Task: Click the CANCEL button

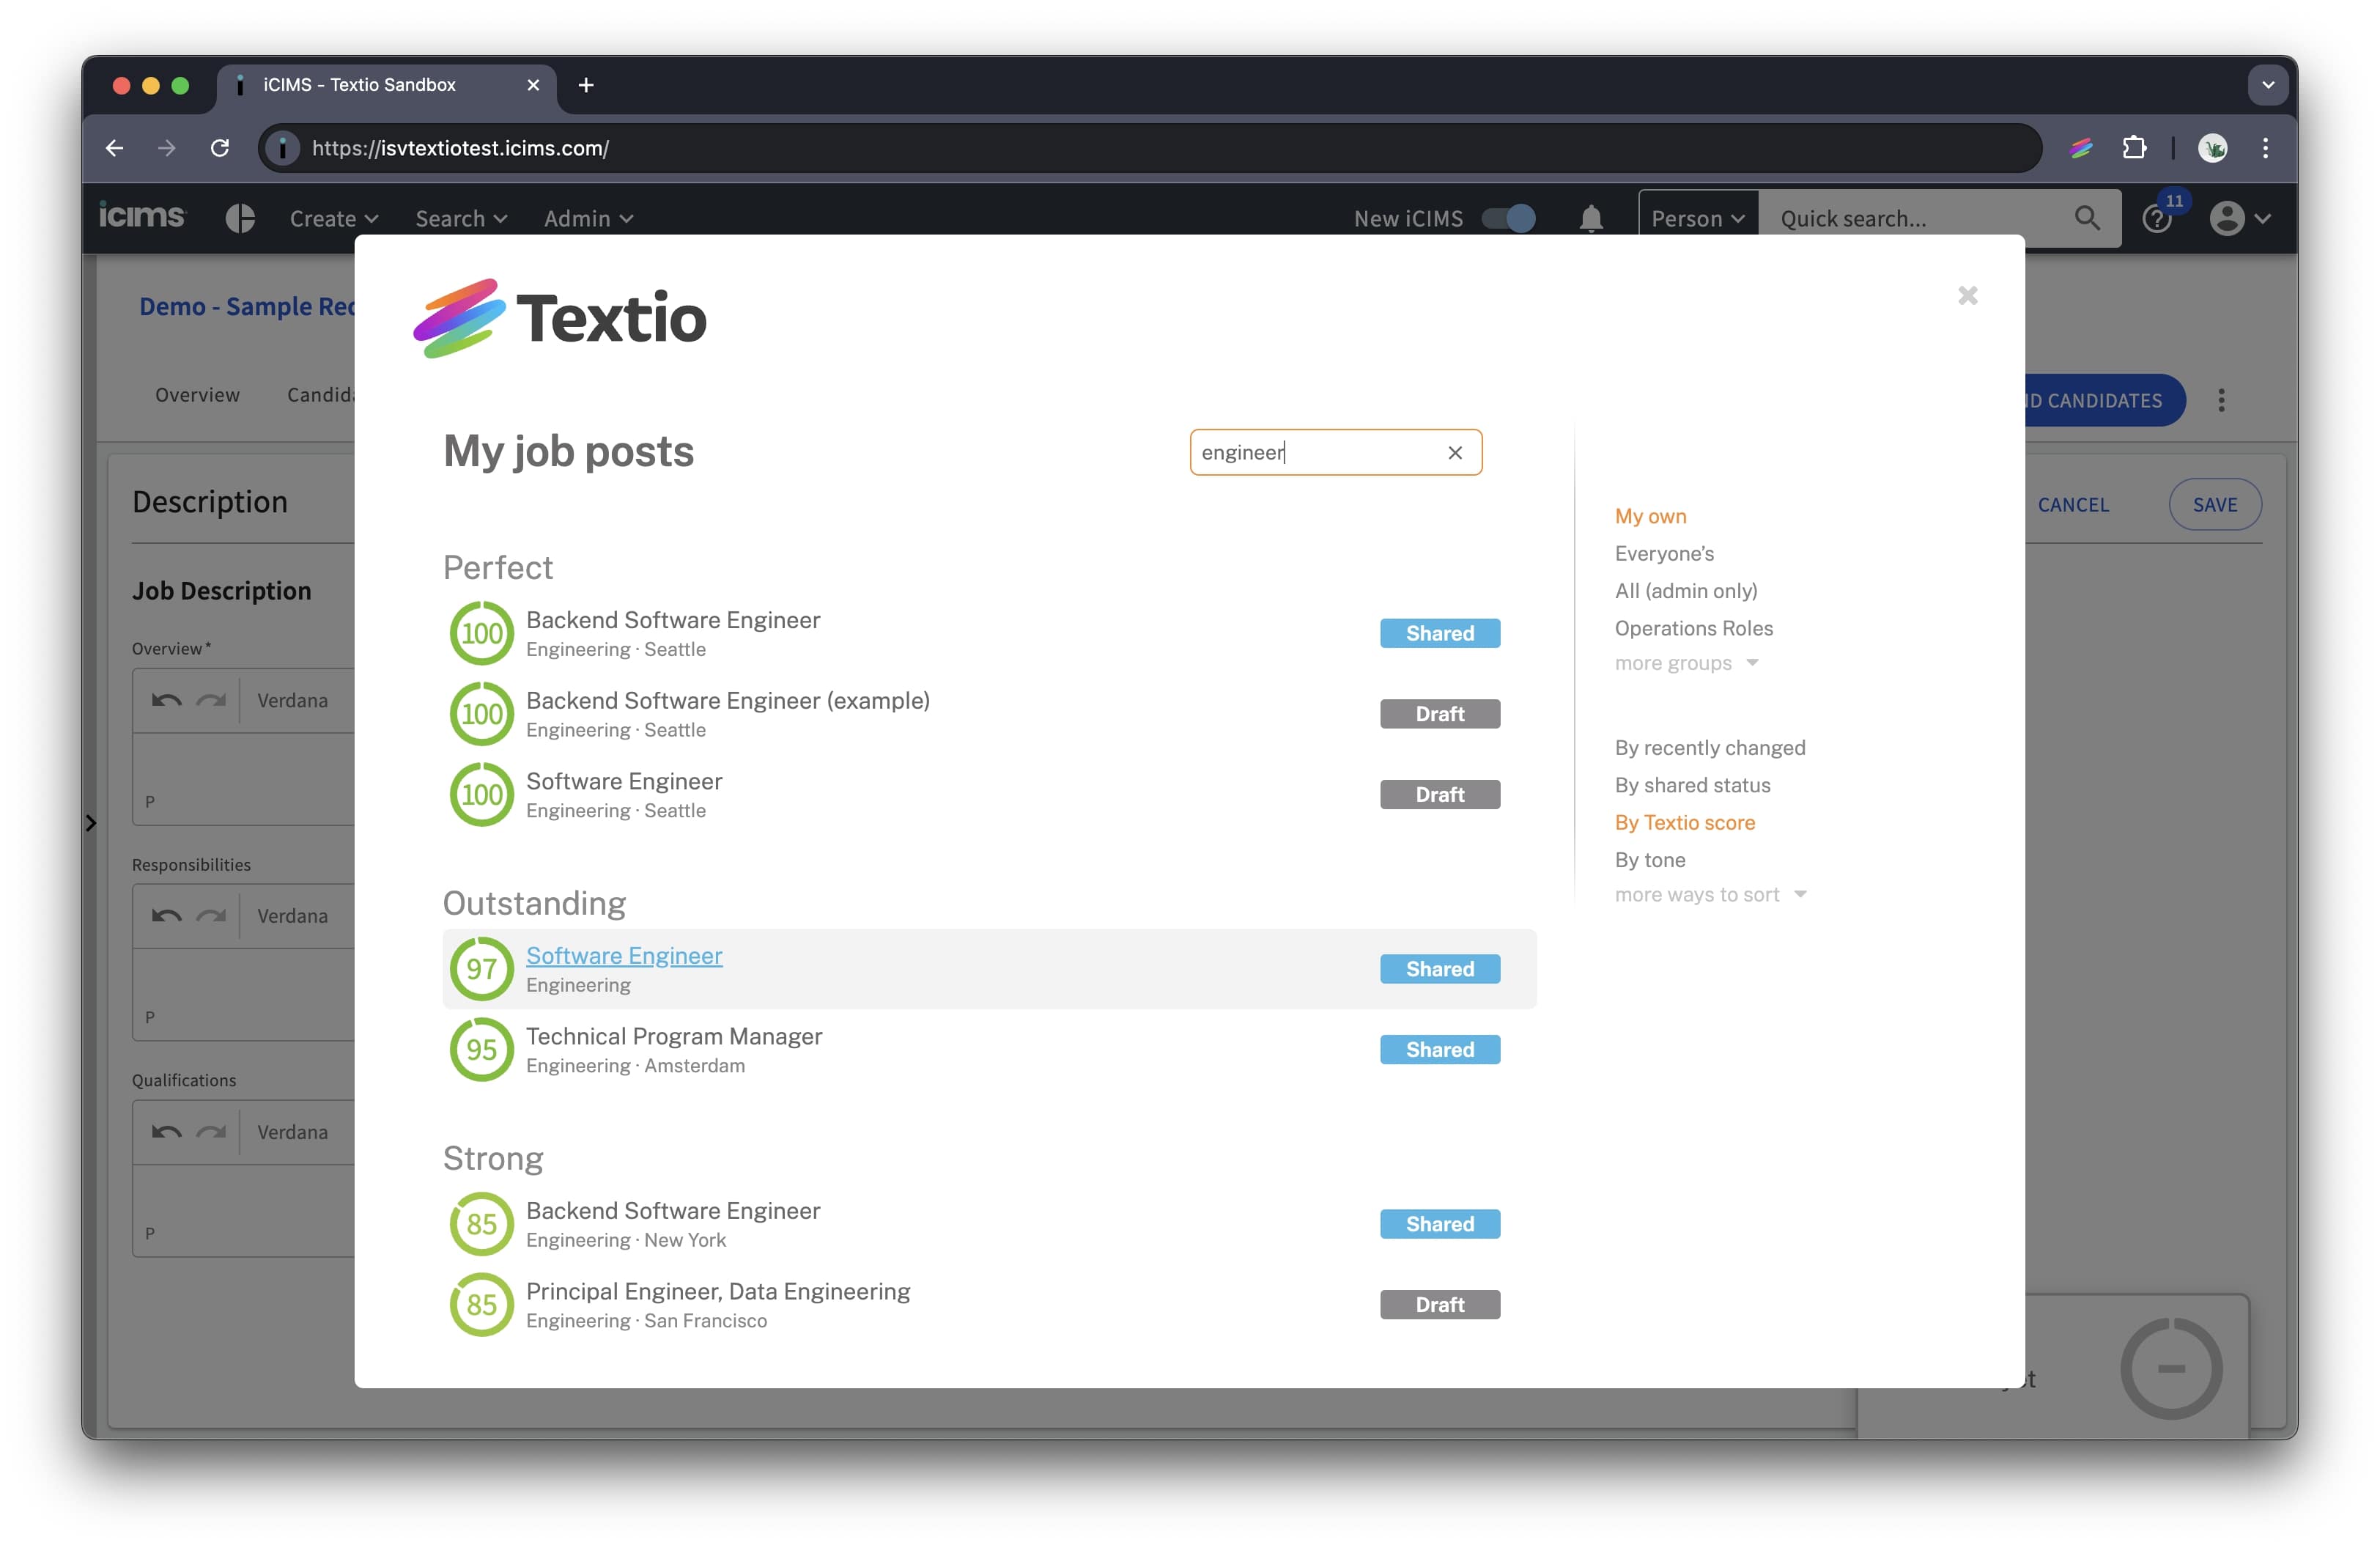Action: 2073,504
